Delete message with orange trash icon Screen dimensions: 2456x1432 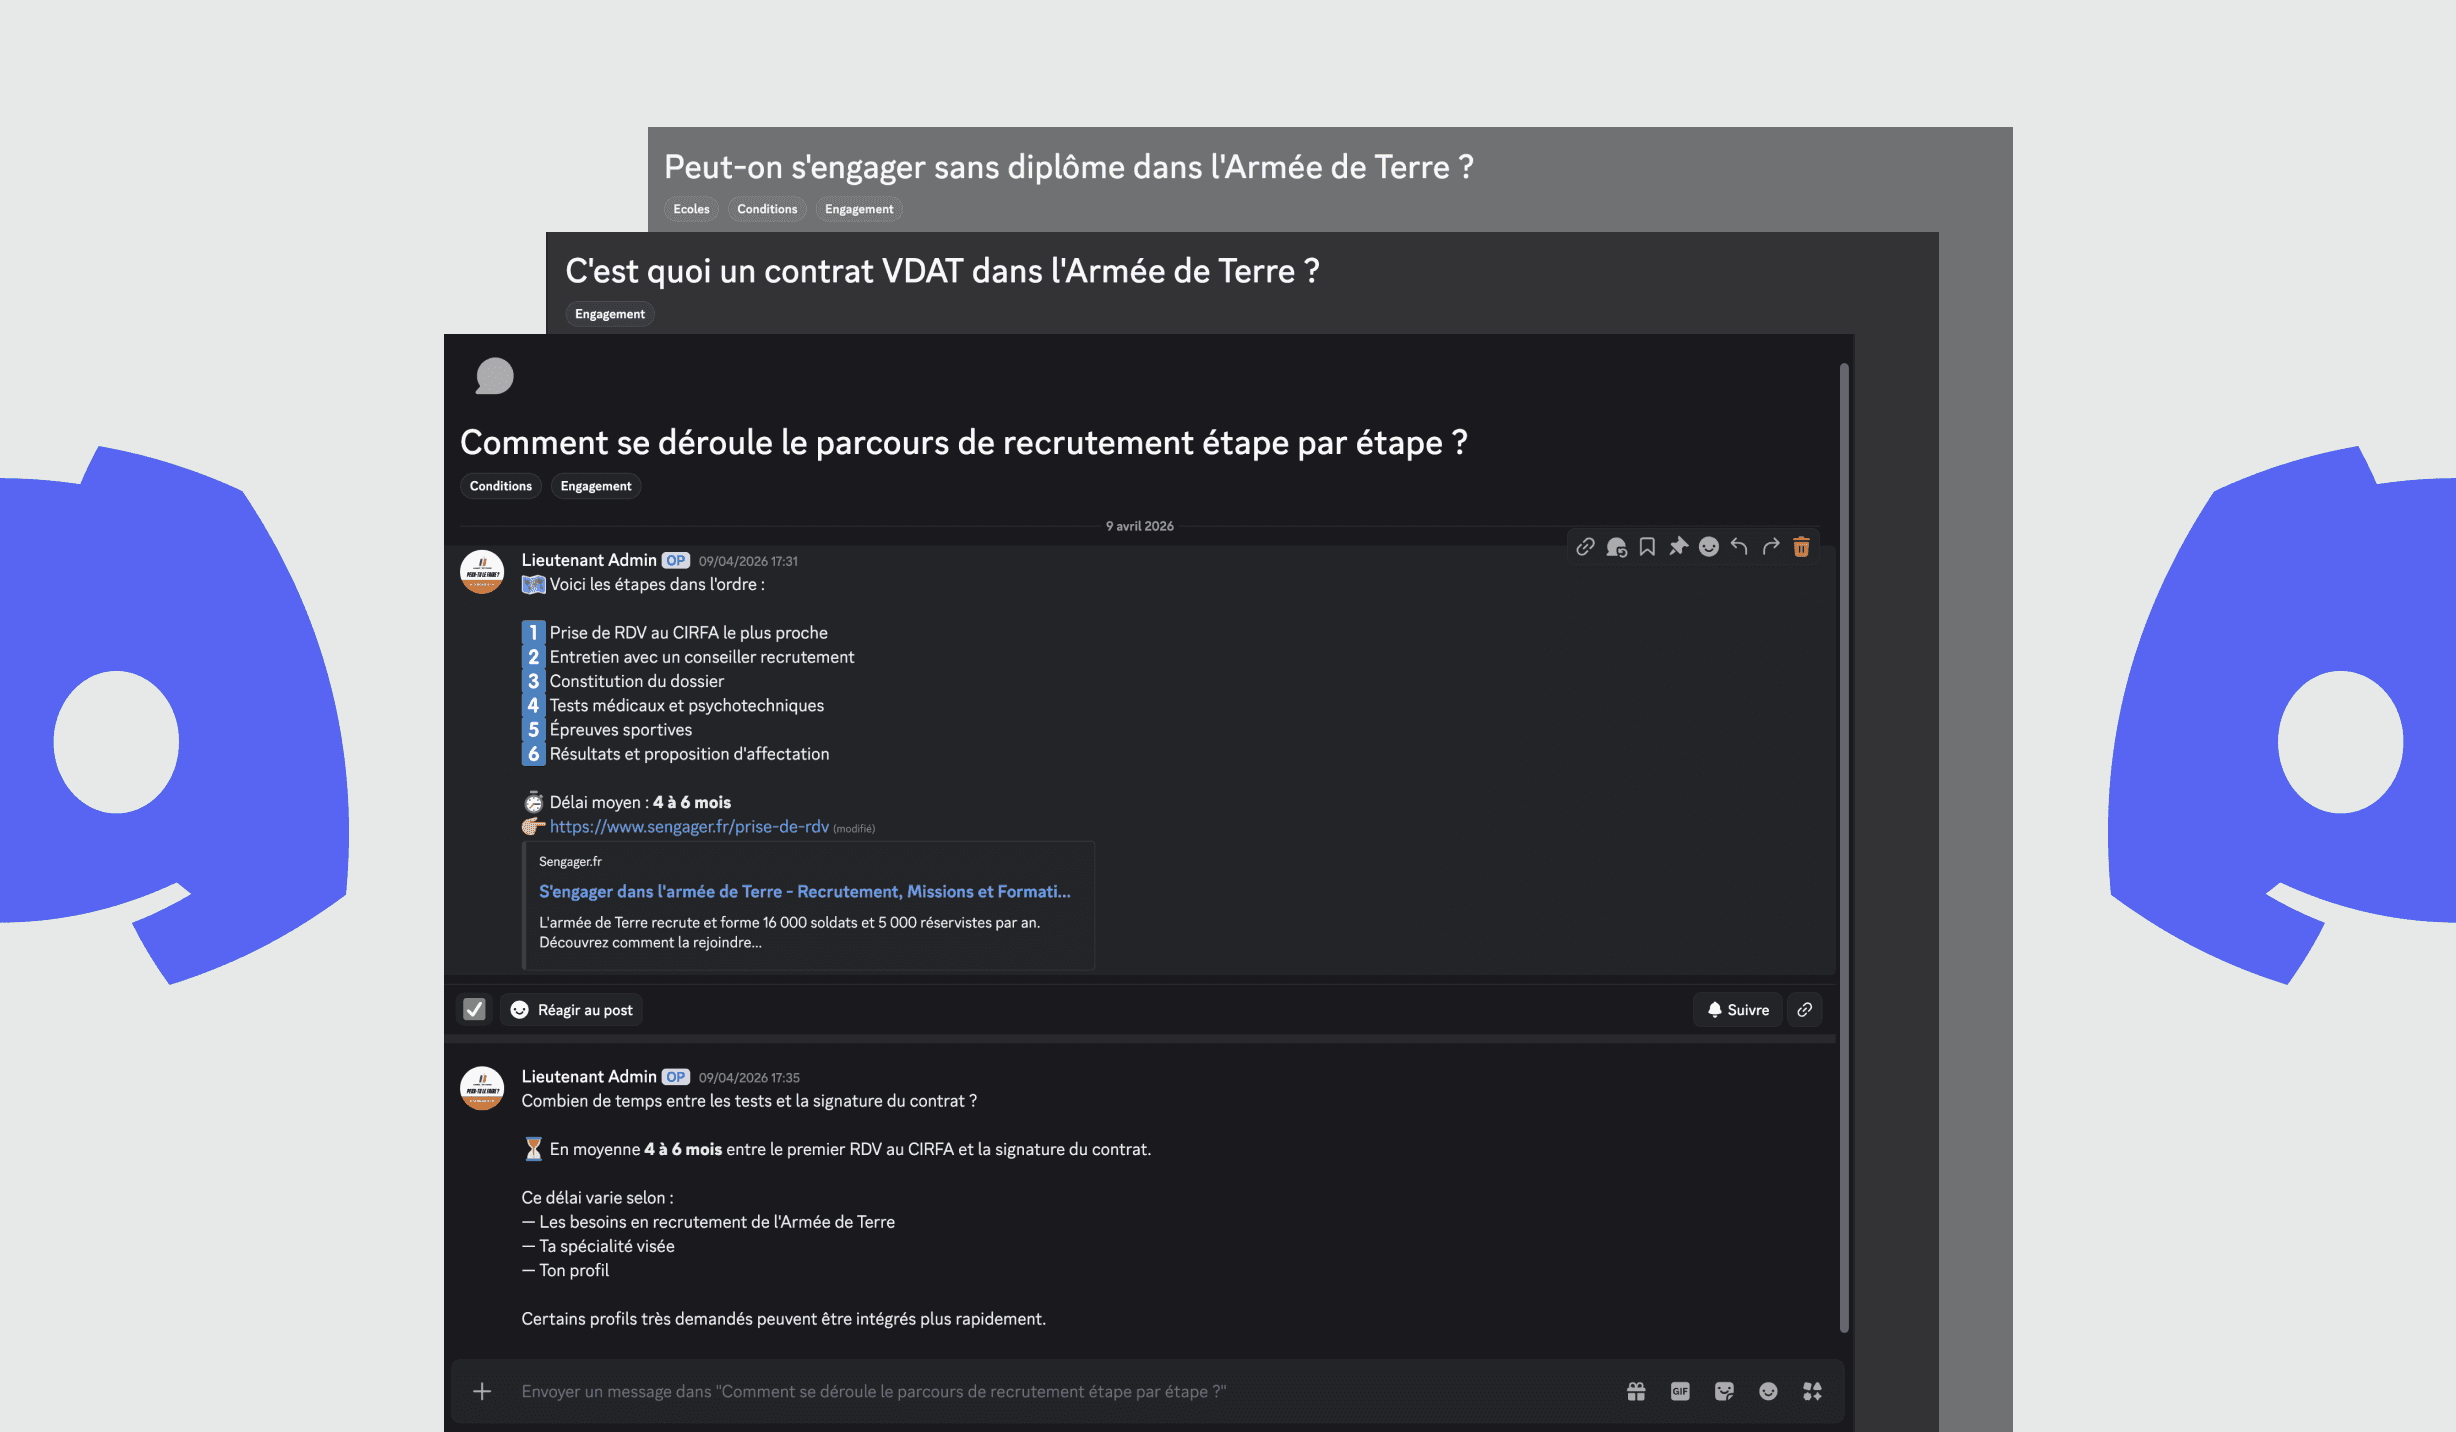pyautogui.click(x=1801, y=547)
